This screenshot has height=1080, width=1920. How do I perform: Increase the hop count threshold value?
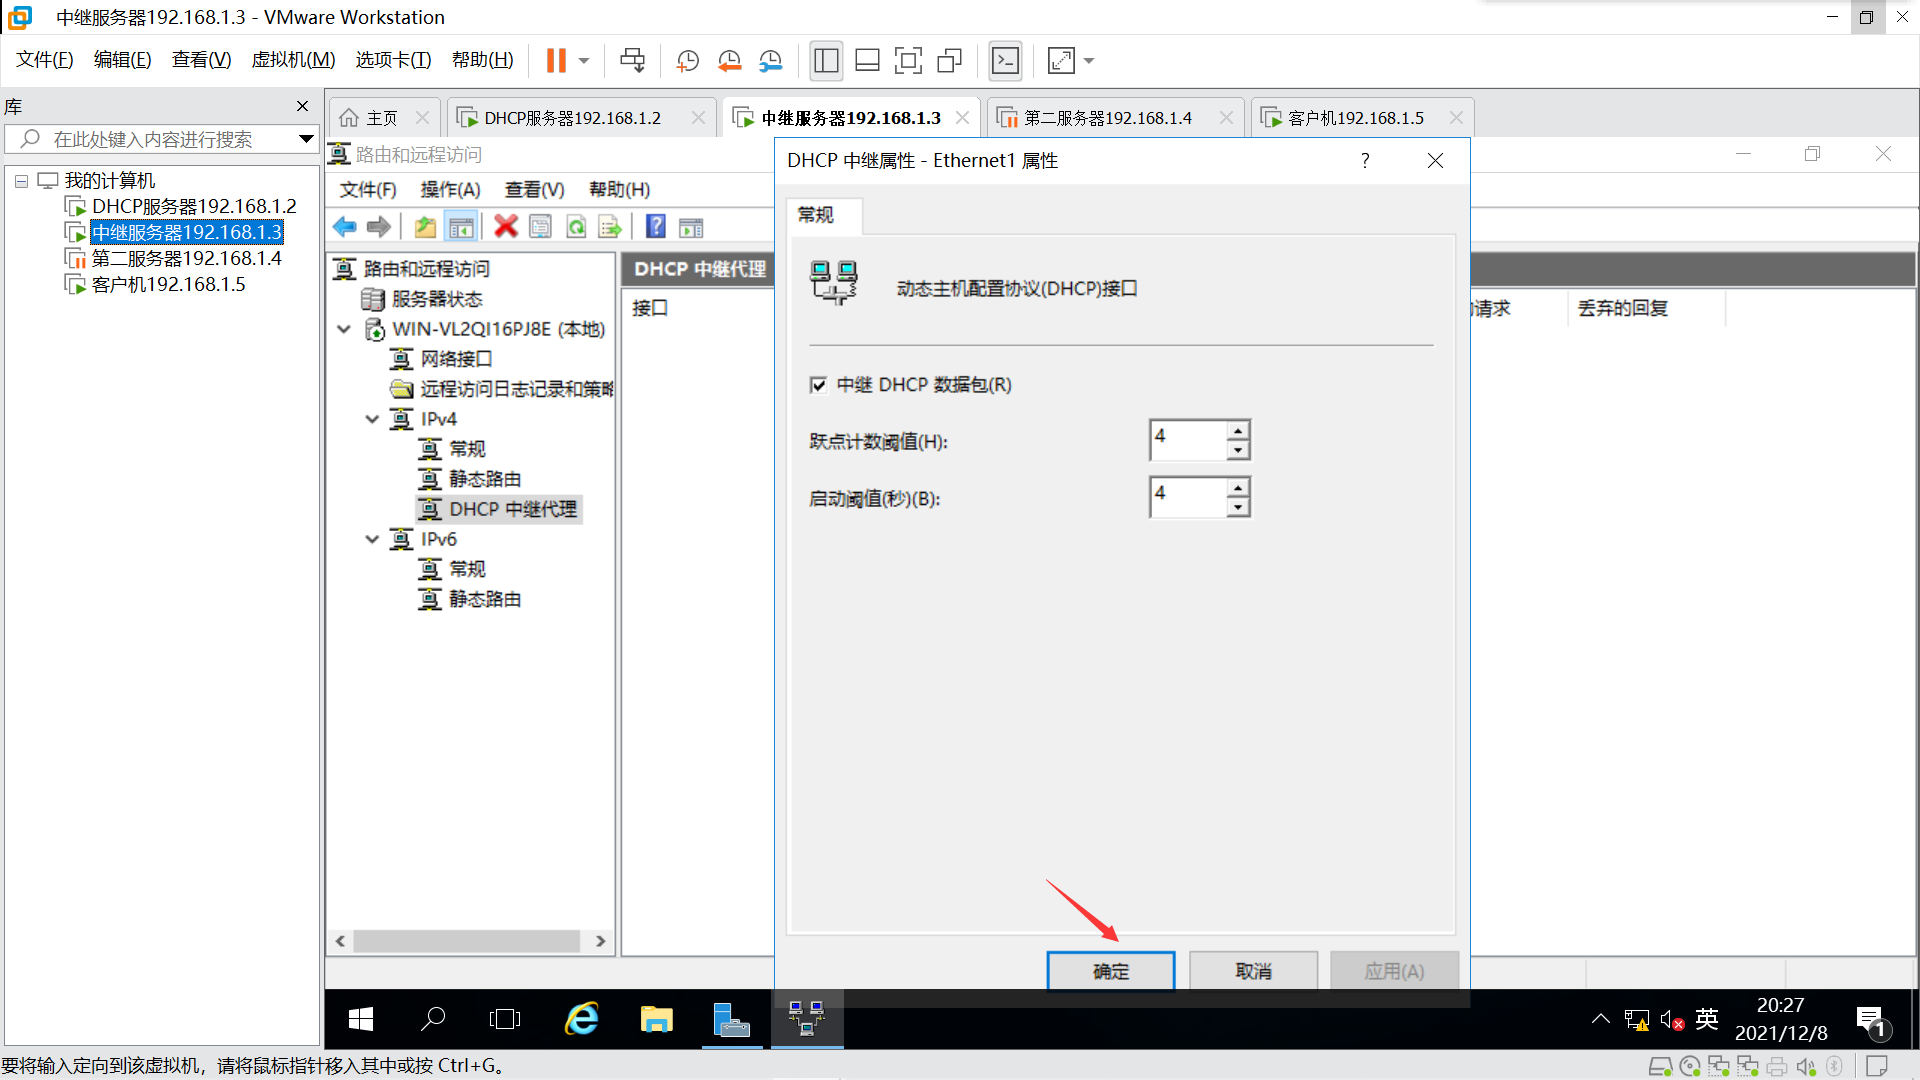point(1238,430)
